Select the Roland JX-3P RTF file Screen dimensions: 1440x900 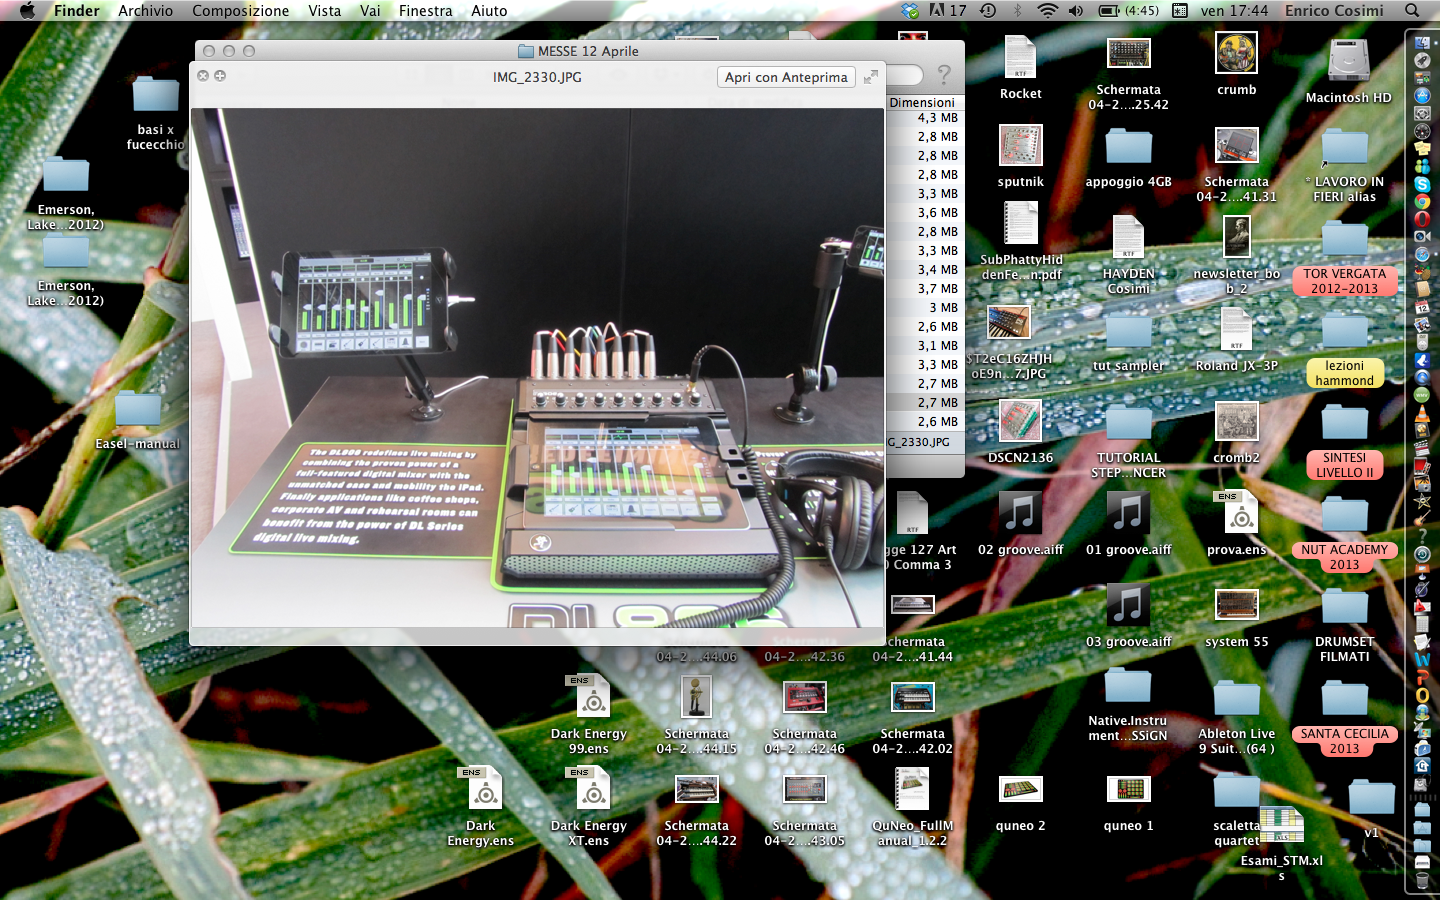[1236, 330]
